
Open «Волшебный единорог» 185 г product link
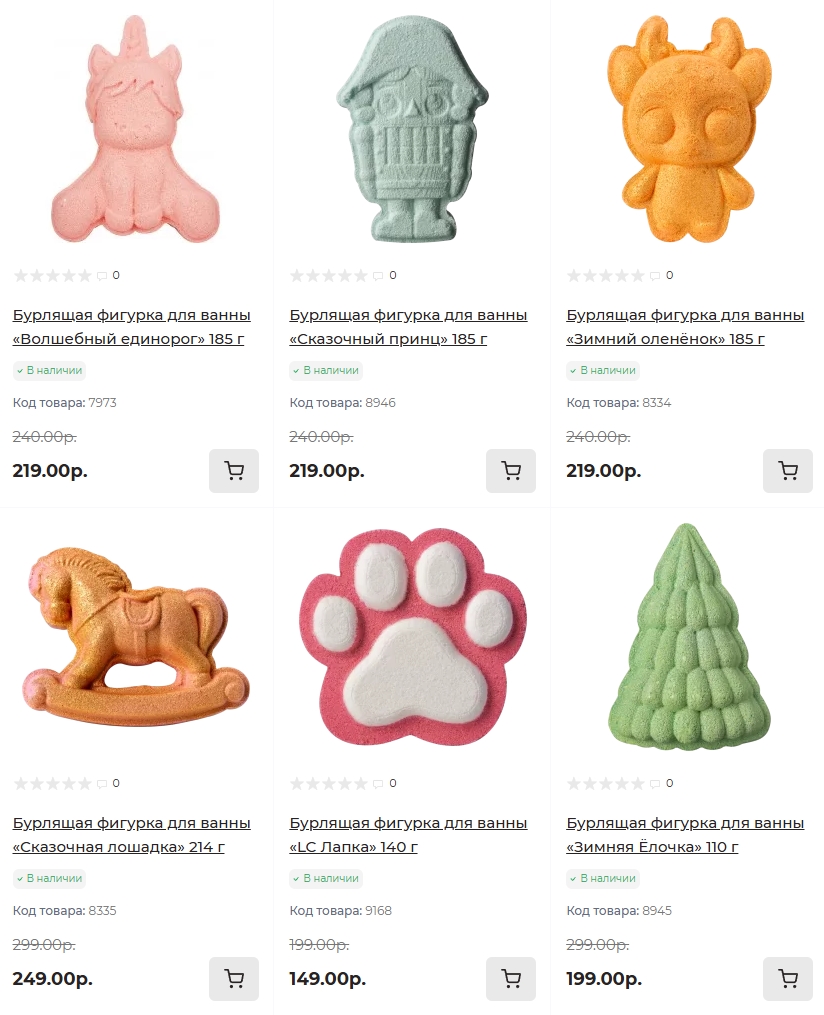tap(131, 327)
